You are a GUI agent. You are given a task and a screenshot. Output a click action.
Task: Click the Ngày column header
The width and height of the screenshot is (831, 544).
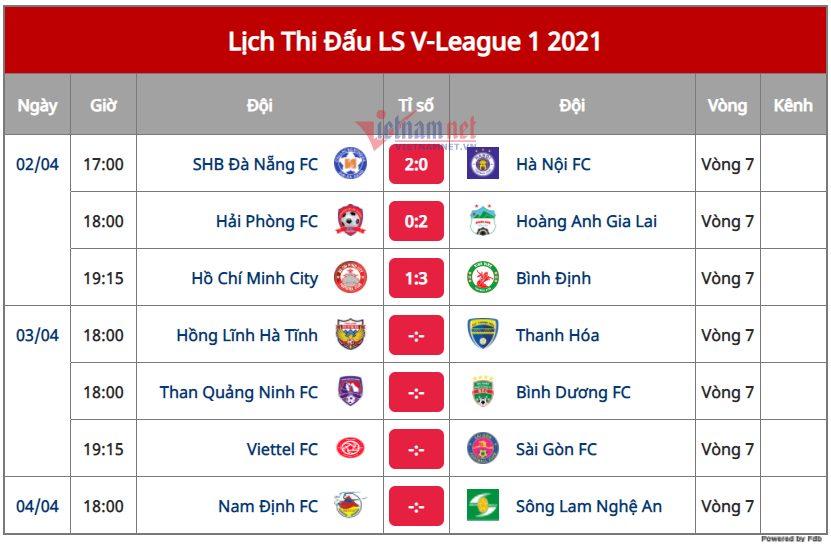pyautogui.click(x=37, y=105)
